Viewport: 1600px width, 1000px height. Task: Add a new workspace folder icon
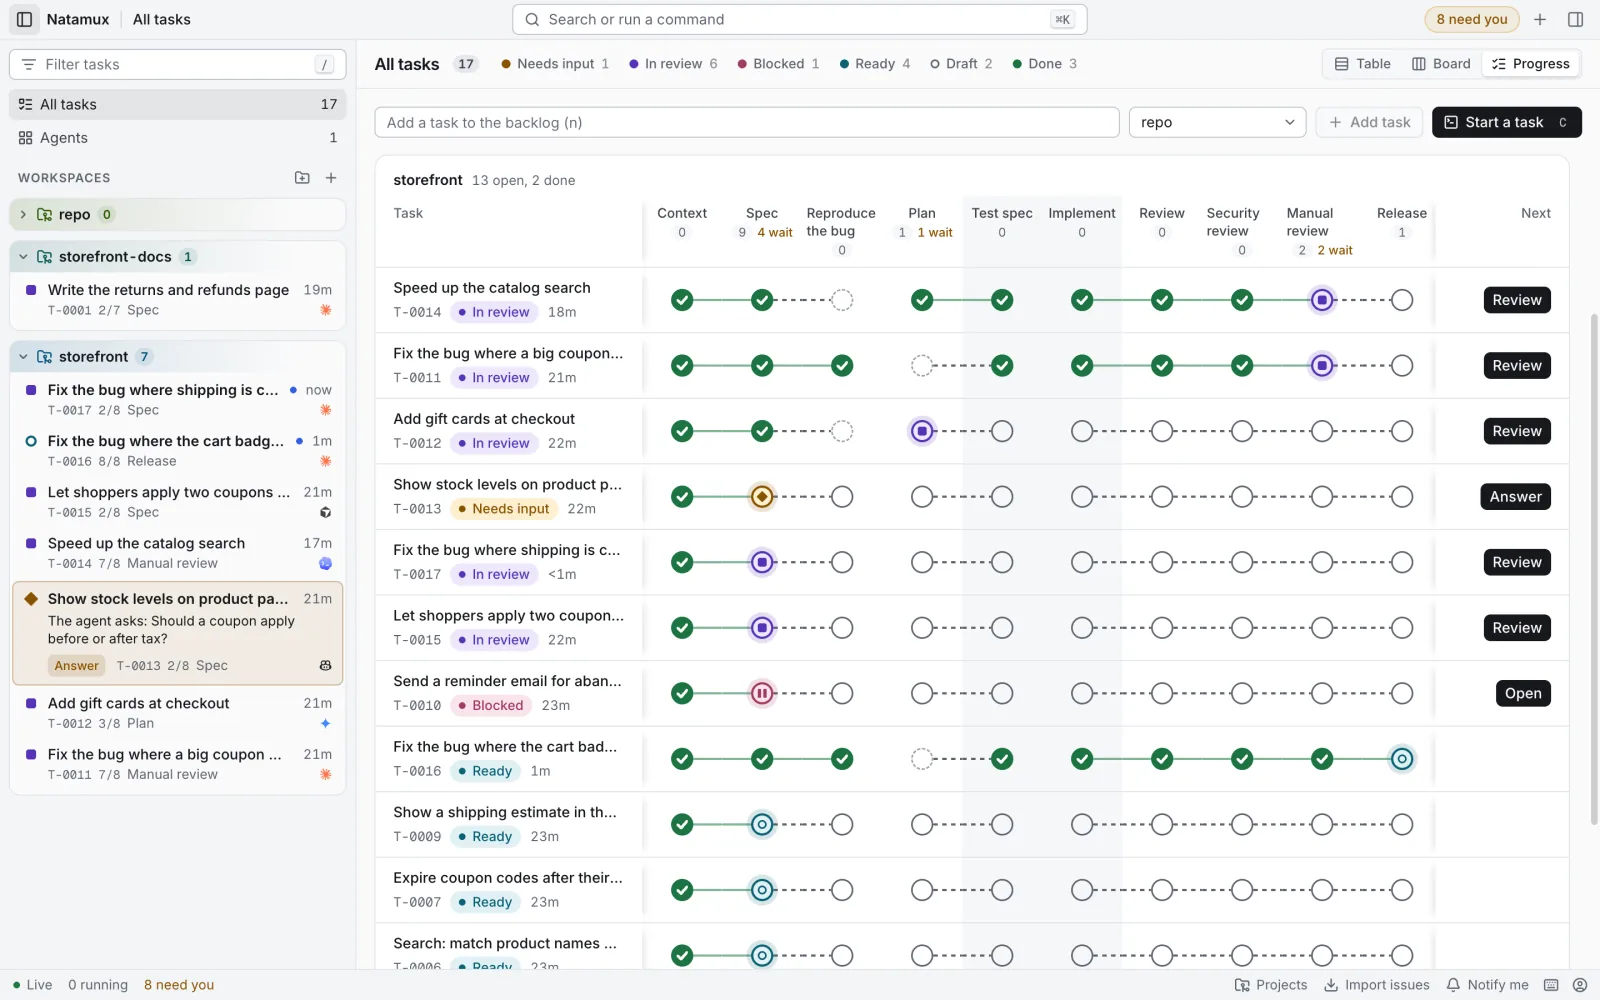click(x=302, y=178)
